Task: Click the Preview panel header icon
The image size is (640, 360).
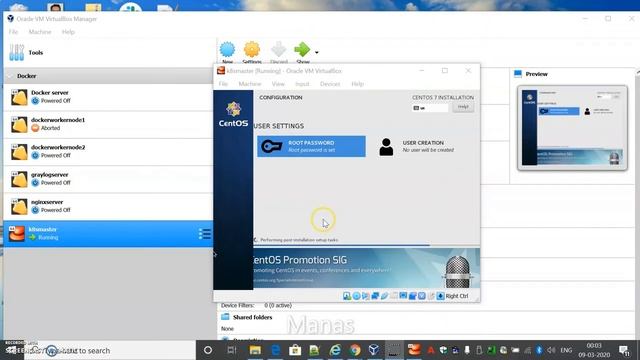Action: tap(518, 74)
